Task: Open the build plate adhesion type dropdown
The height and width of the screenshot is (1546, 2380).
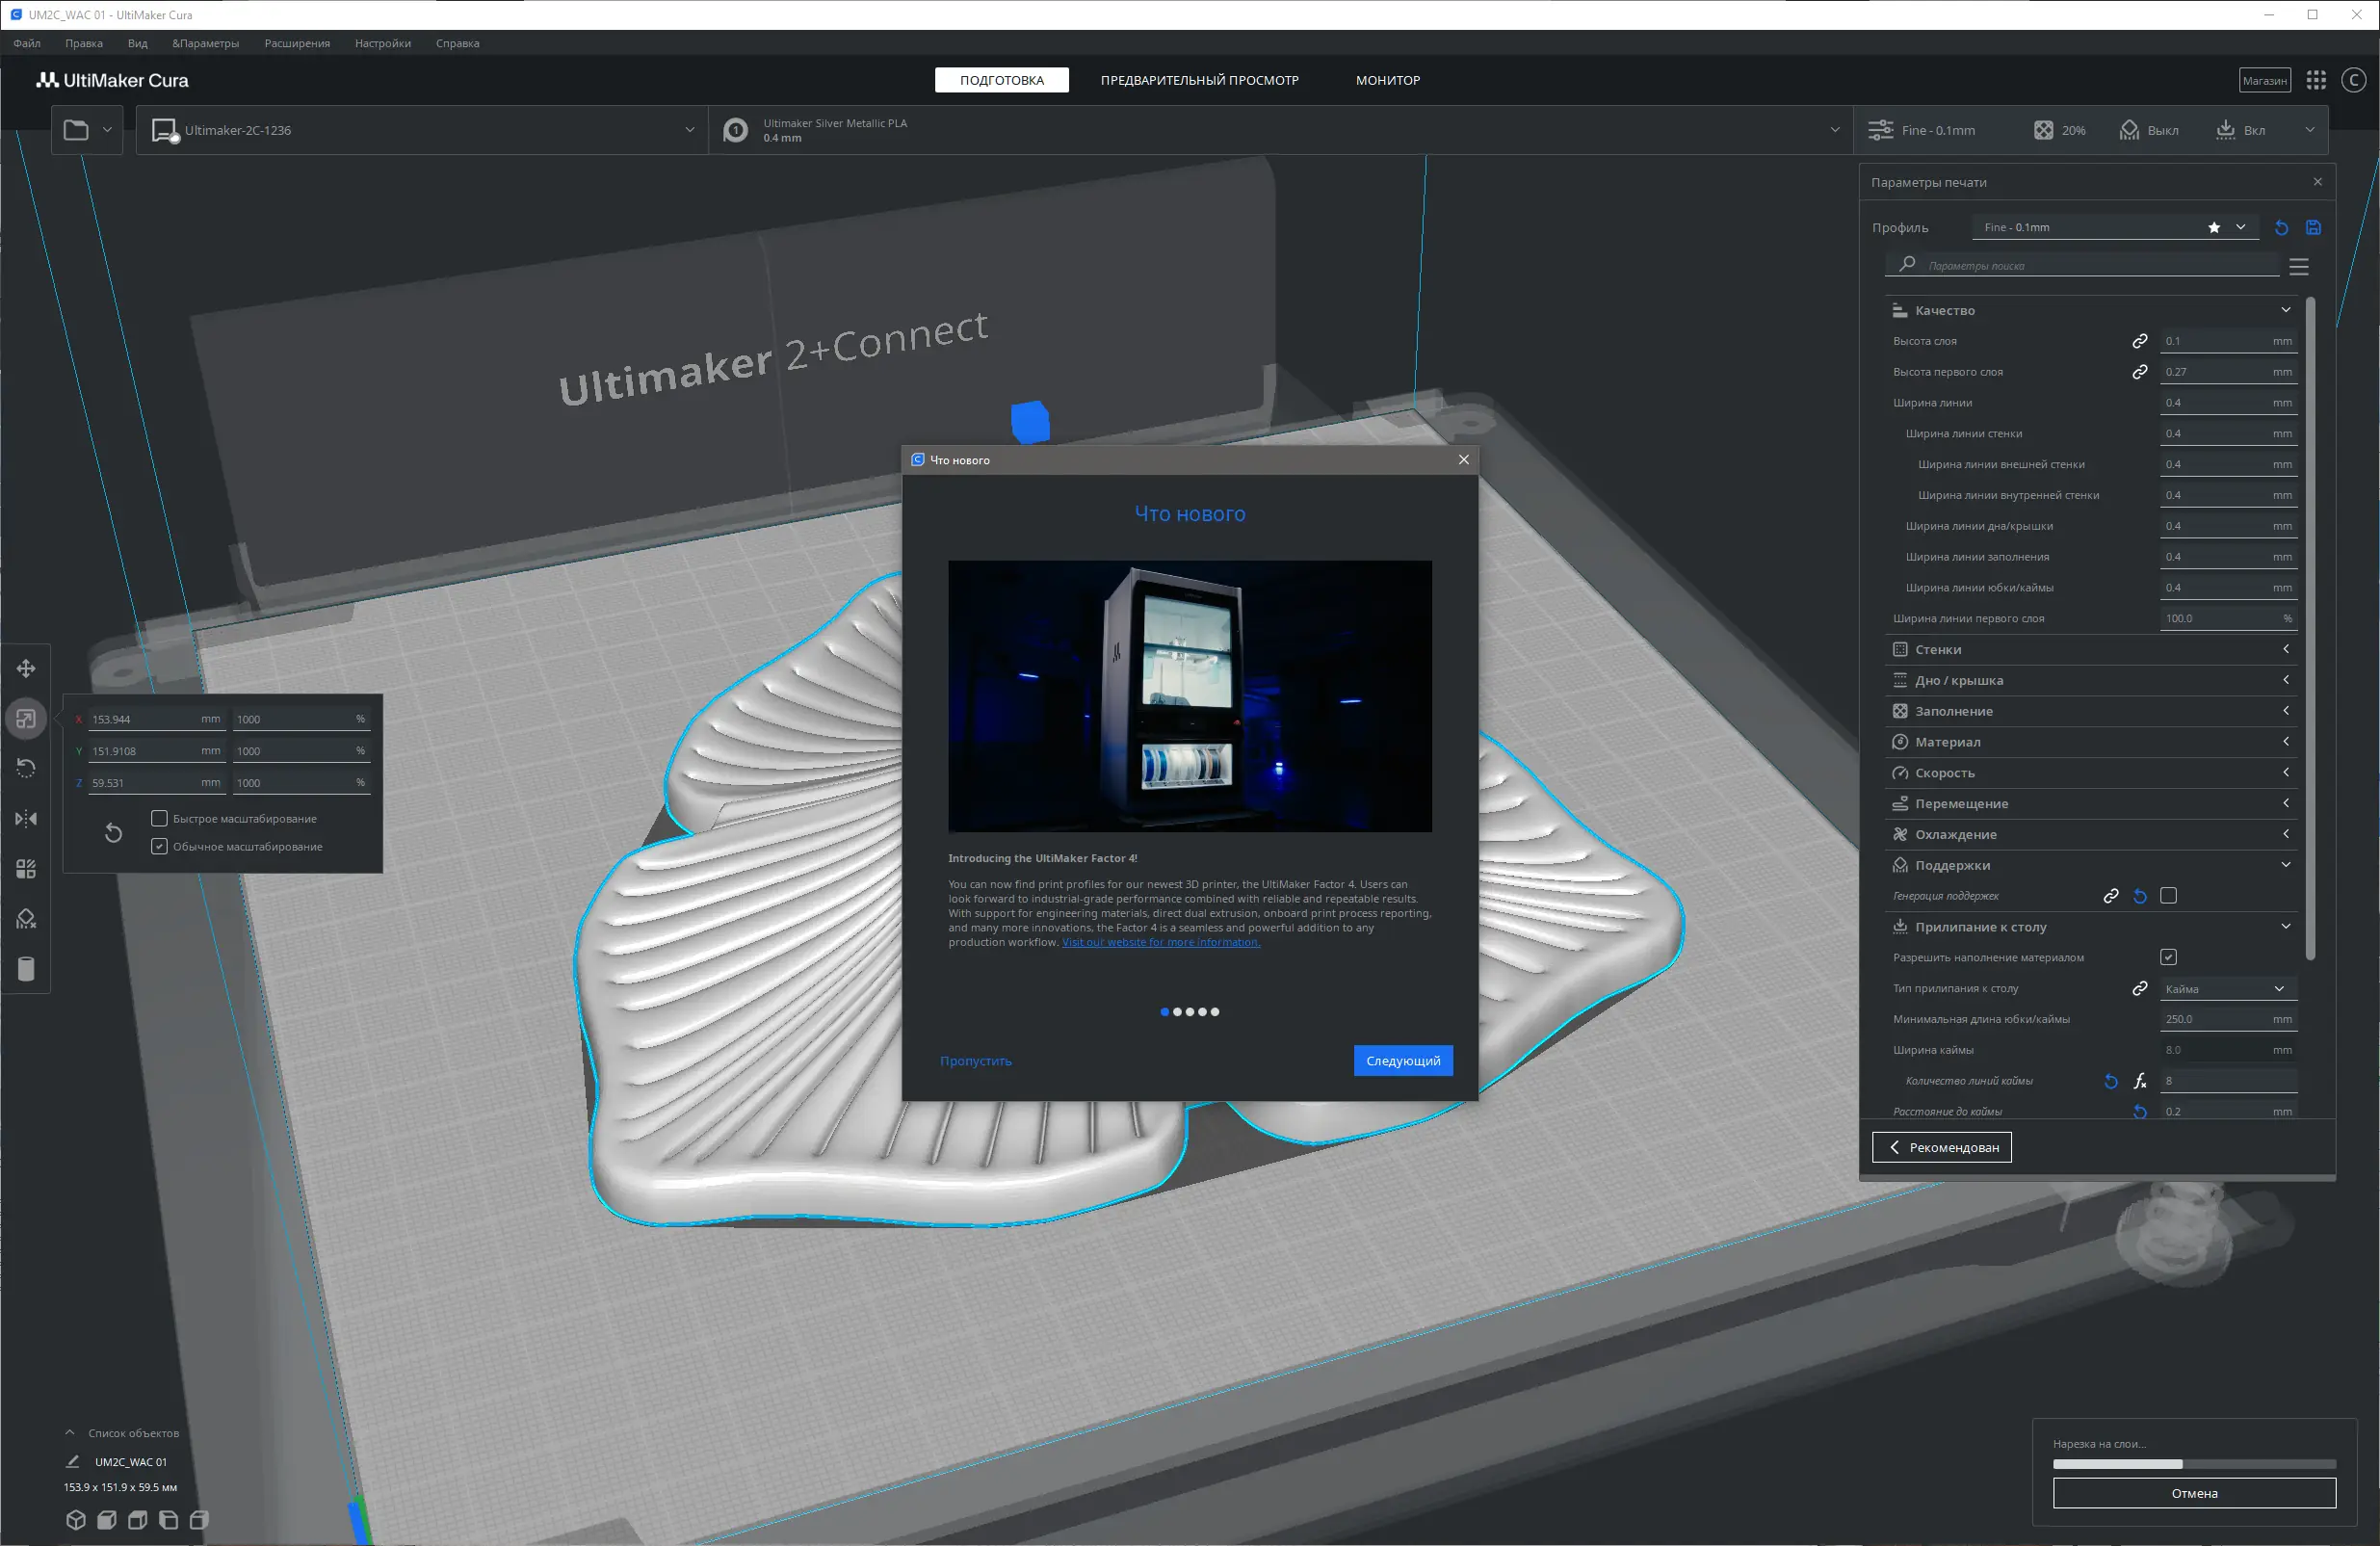Action: [x=2226, y=988]
